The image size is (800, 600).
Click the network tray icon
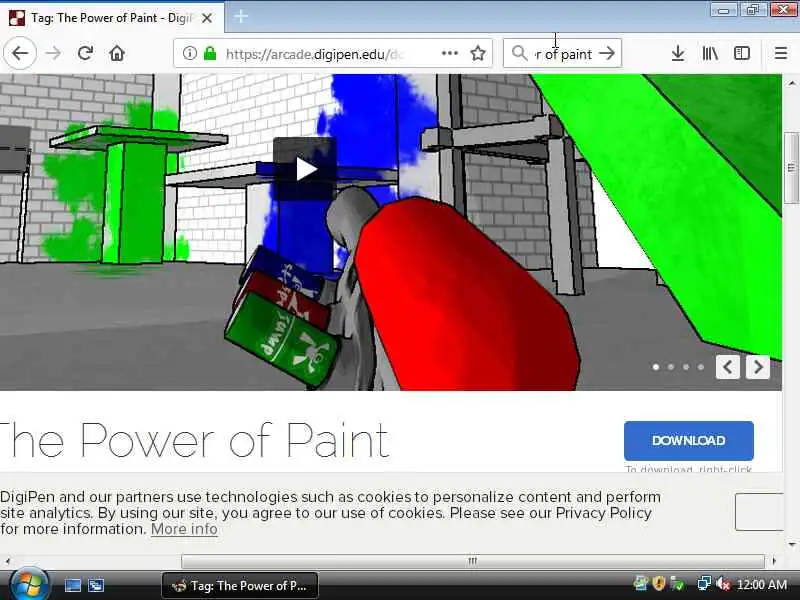click(704, 584)
